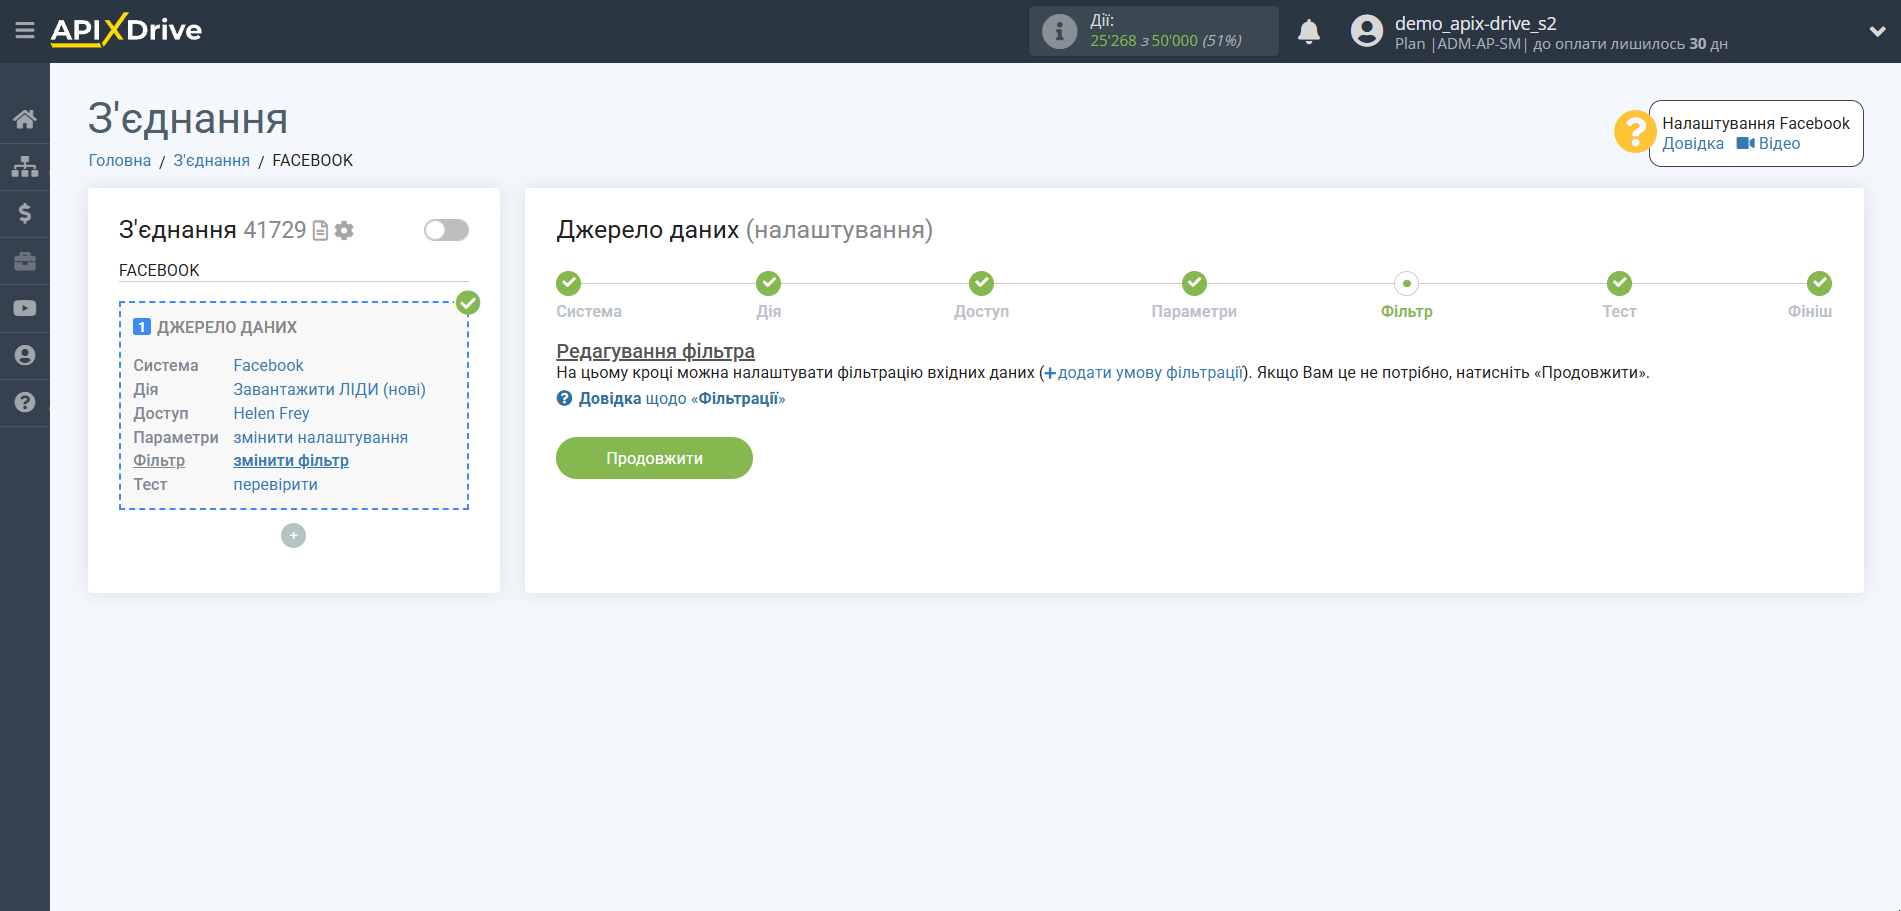Click the додати умову фільтрації link
The width and height of the screenshot is (1901, 911).
(x=1150, y=373)
